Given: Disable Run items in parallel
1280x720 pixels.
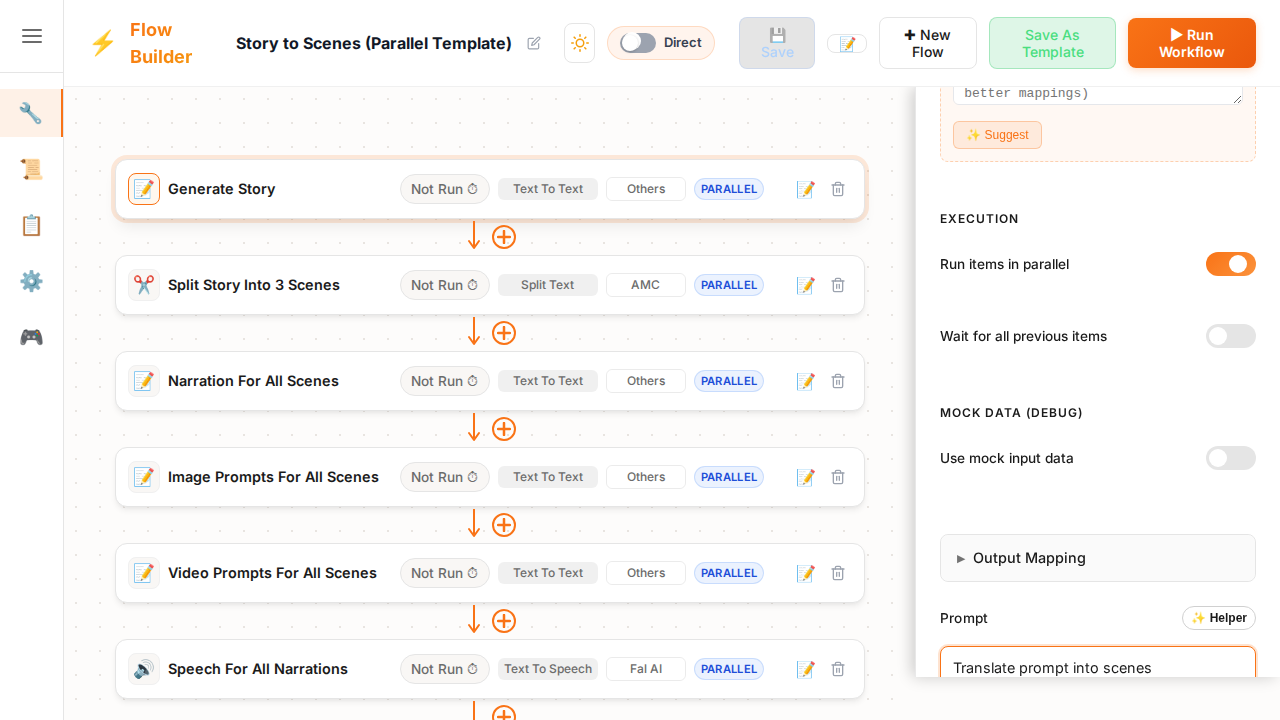Looking at the screenshot, I should [1230, 264].
